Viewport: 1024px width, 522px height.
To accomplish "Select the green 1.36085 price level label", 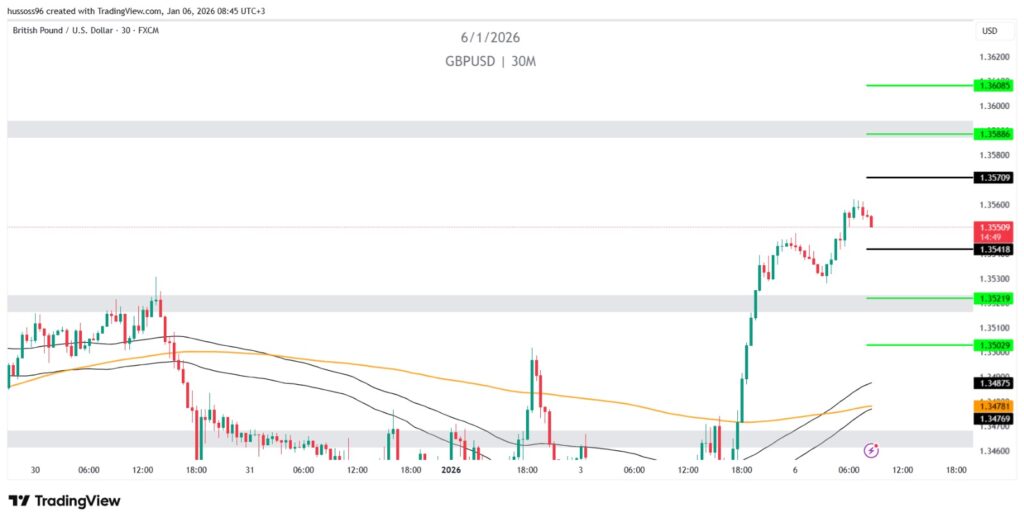I will coord(995,85).
